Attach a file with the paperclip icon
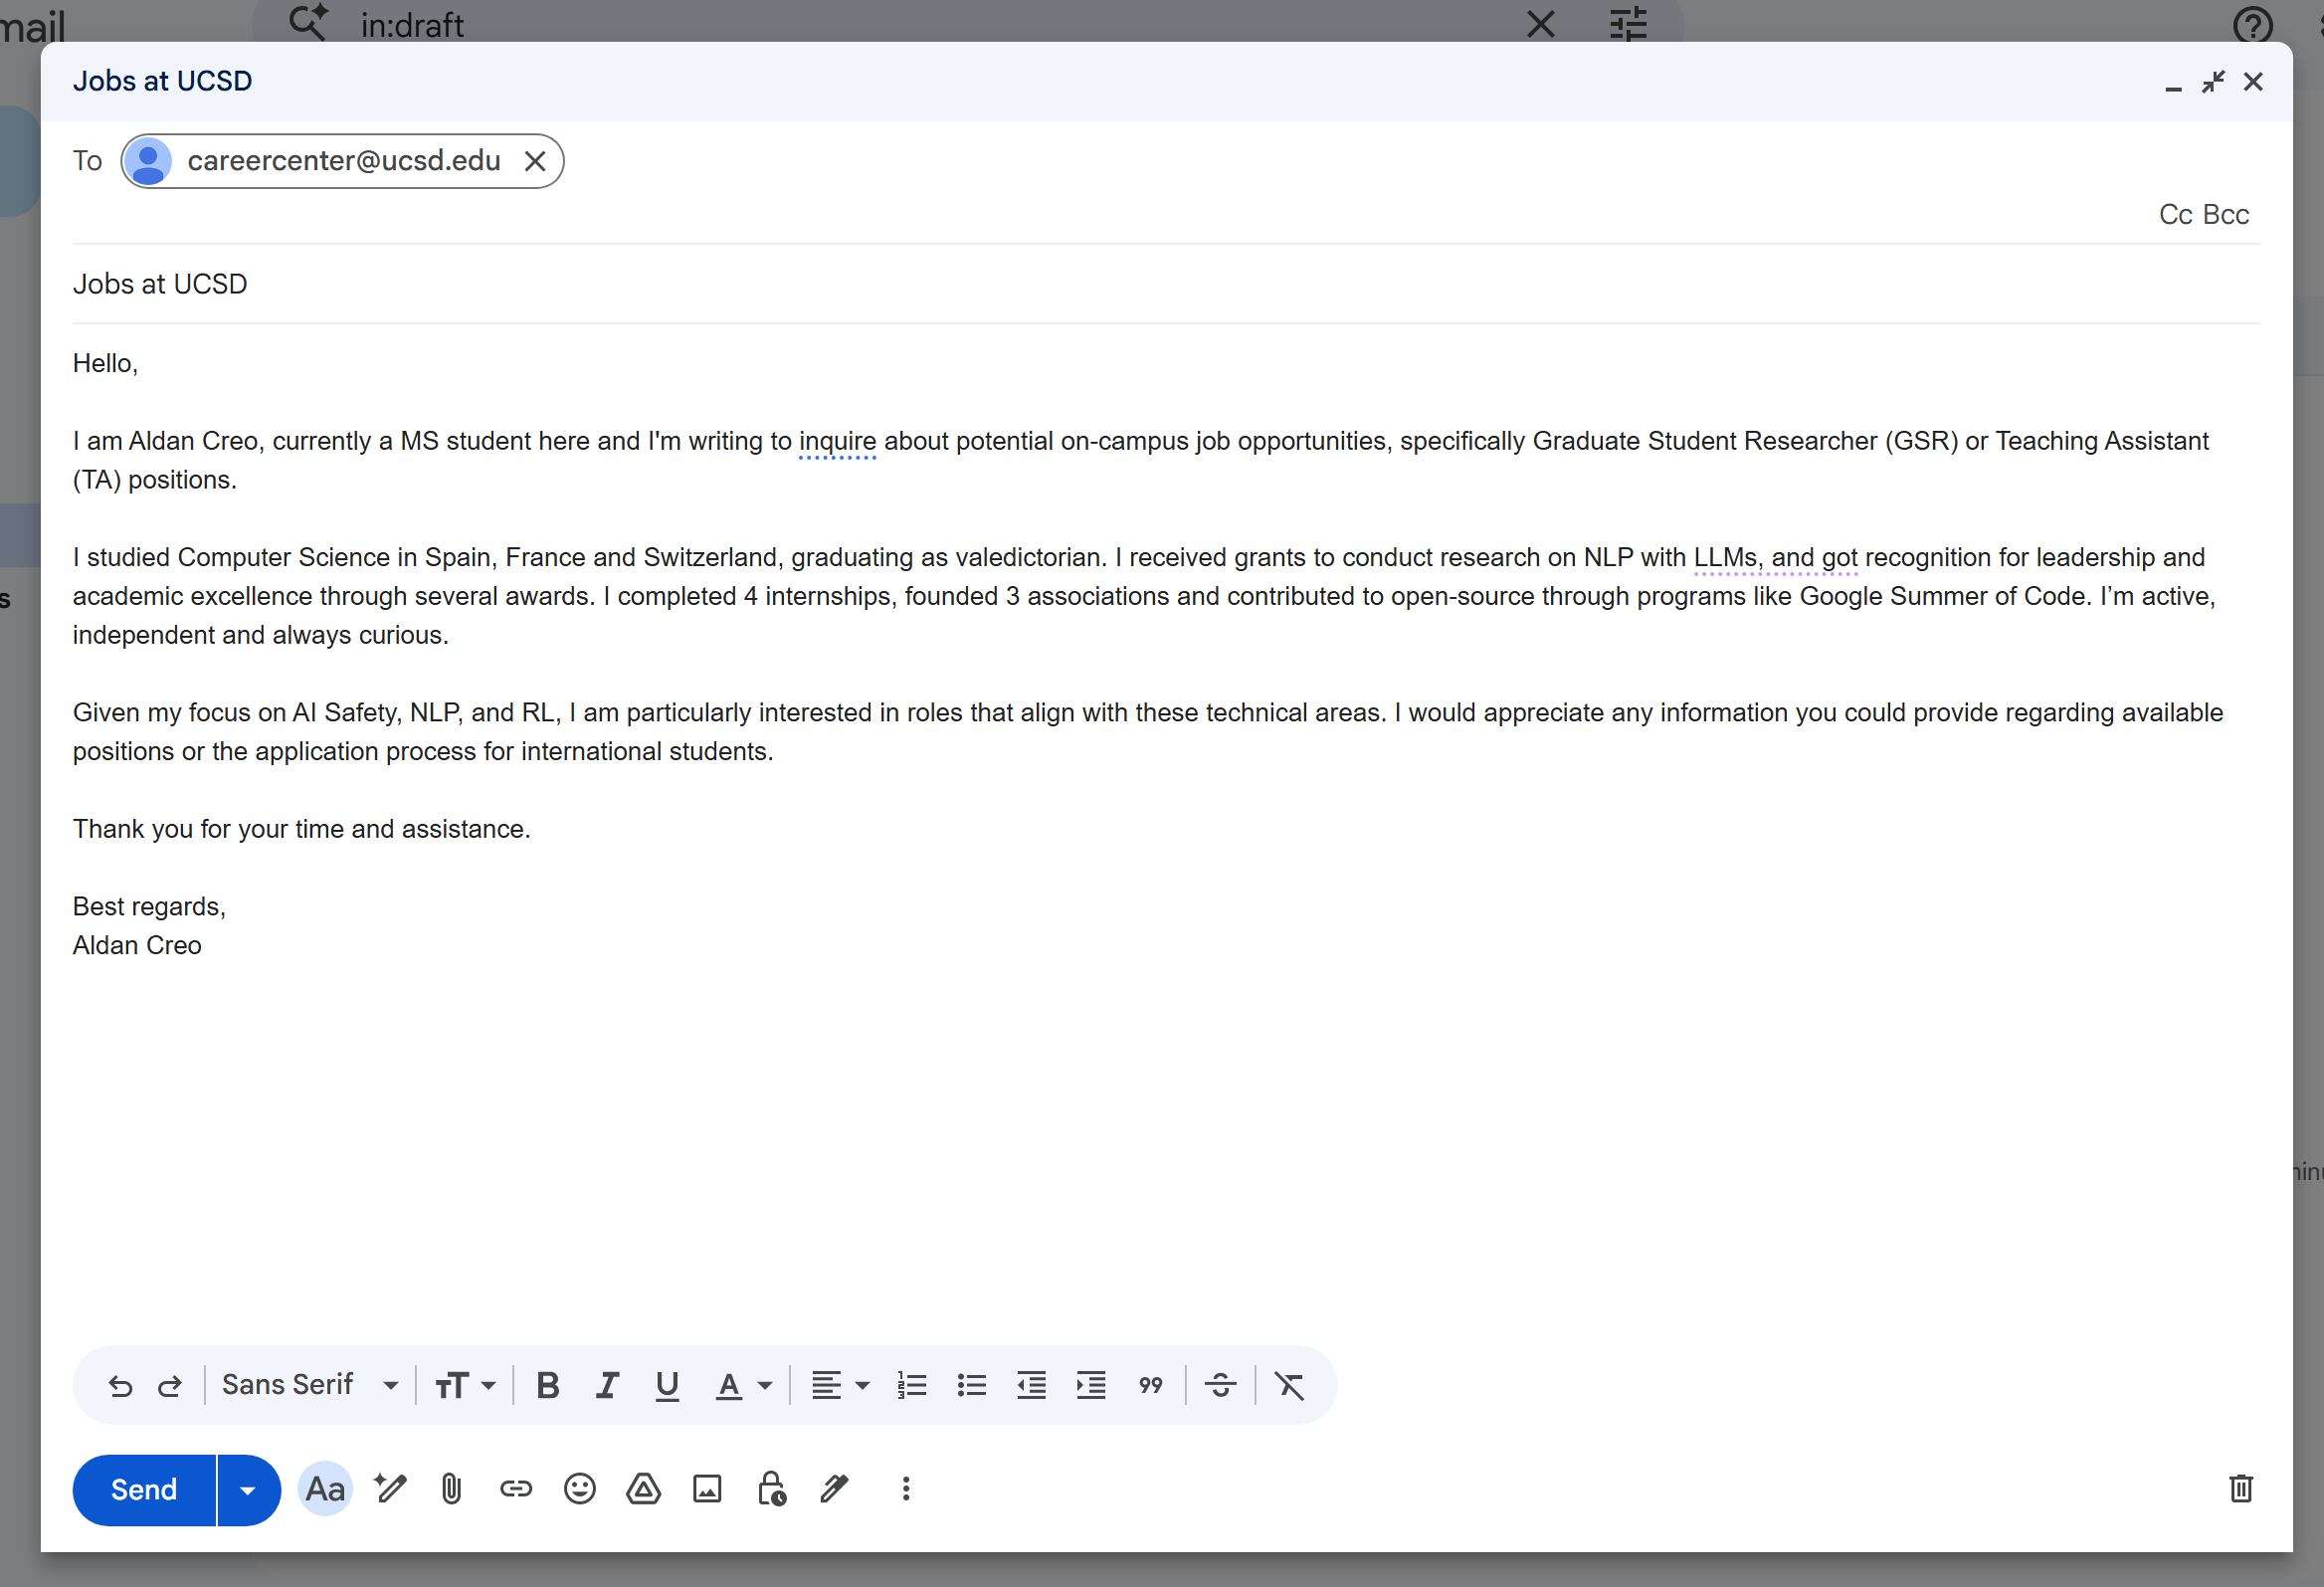 point(451,1489)
